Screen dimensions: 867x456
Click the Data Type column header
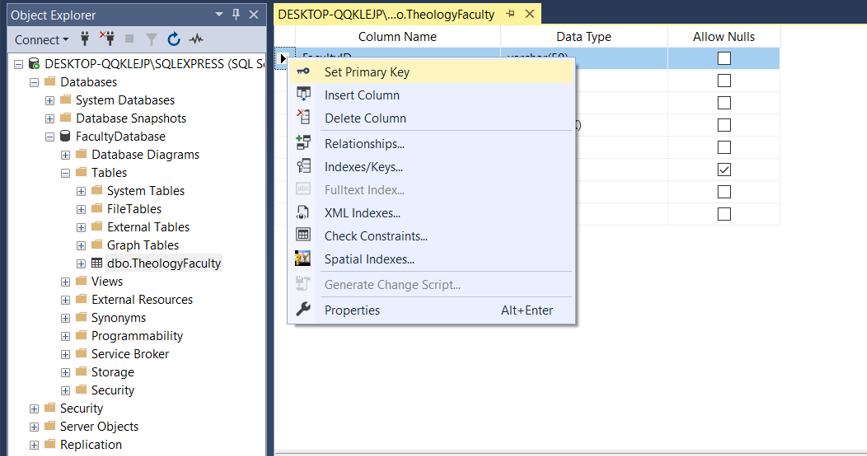tap(584, 36)
